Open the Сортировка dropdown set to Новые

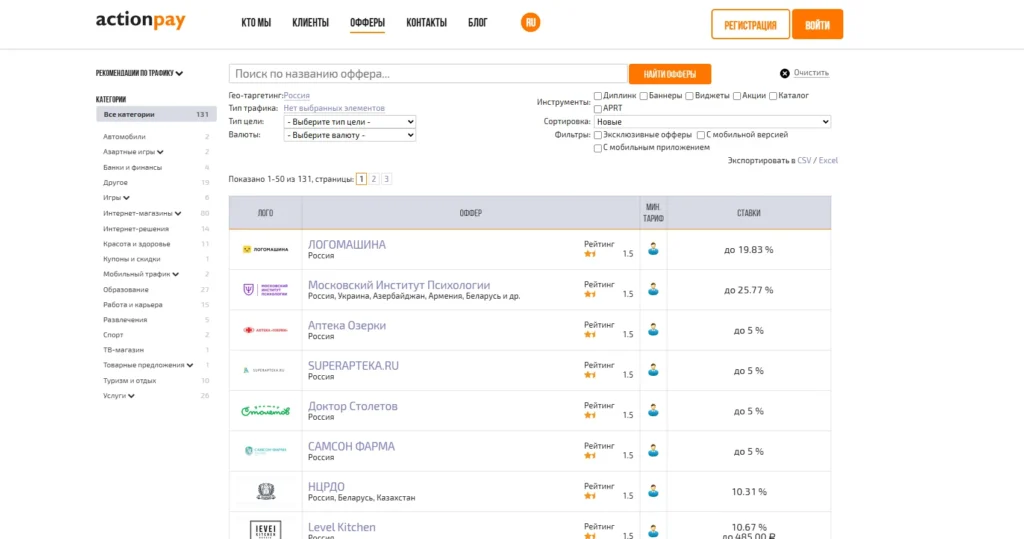coord(712,122)
